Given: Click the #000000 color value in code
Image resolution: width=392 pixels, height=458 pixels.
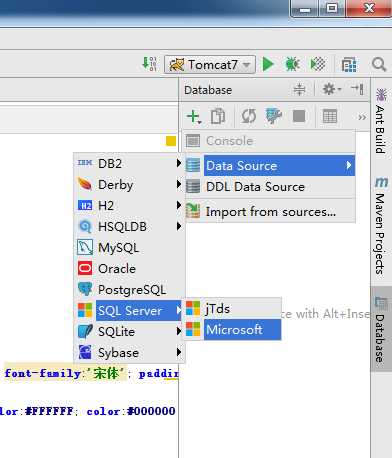Looking at the screenshot, I should [152, 411].
